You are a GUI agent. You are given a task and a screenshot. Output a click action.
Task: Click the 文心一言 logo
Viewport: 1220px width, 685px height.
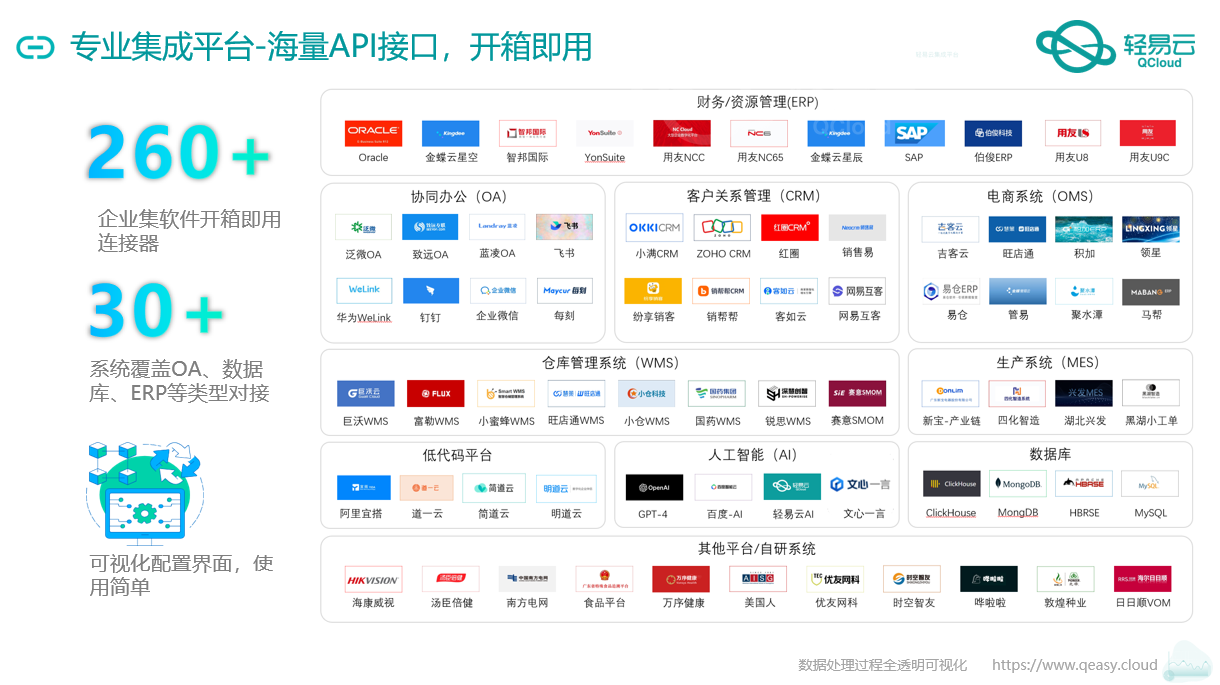(x=860, y=484)
